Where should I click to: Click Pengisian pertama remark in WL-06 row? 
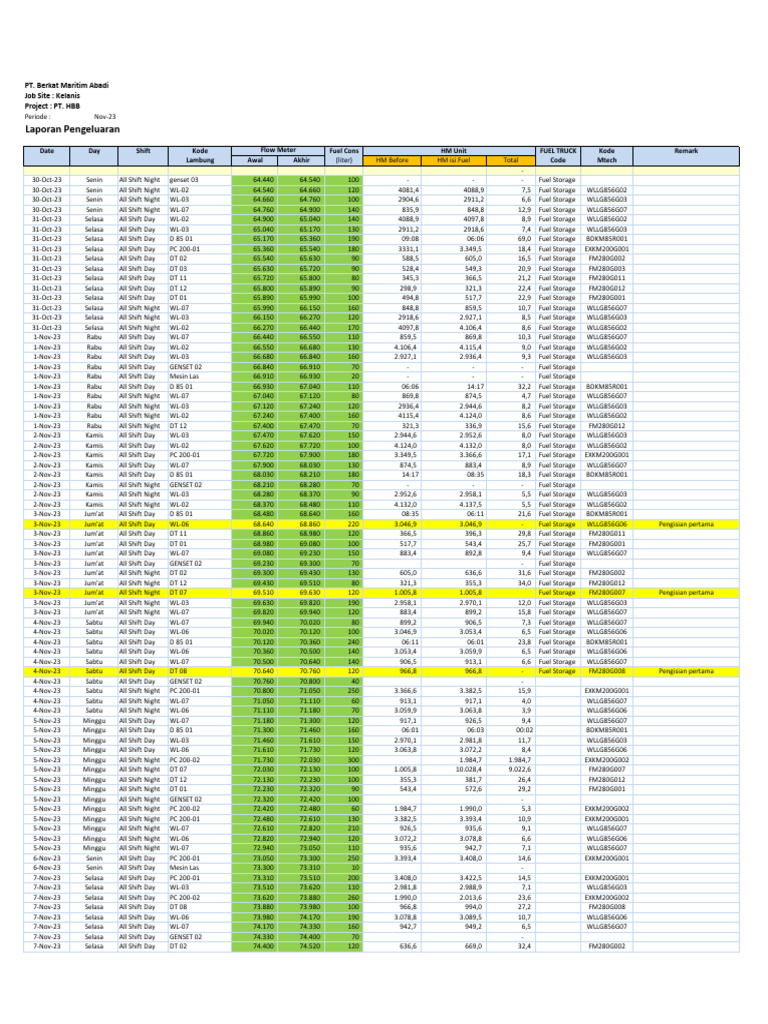point(686,524)
